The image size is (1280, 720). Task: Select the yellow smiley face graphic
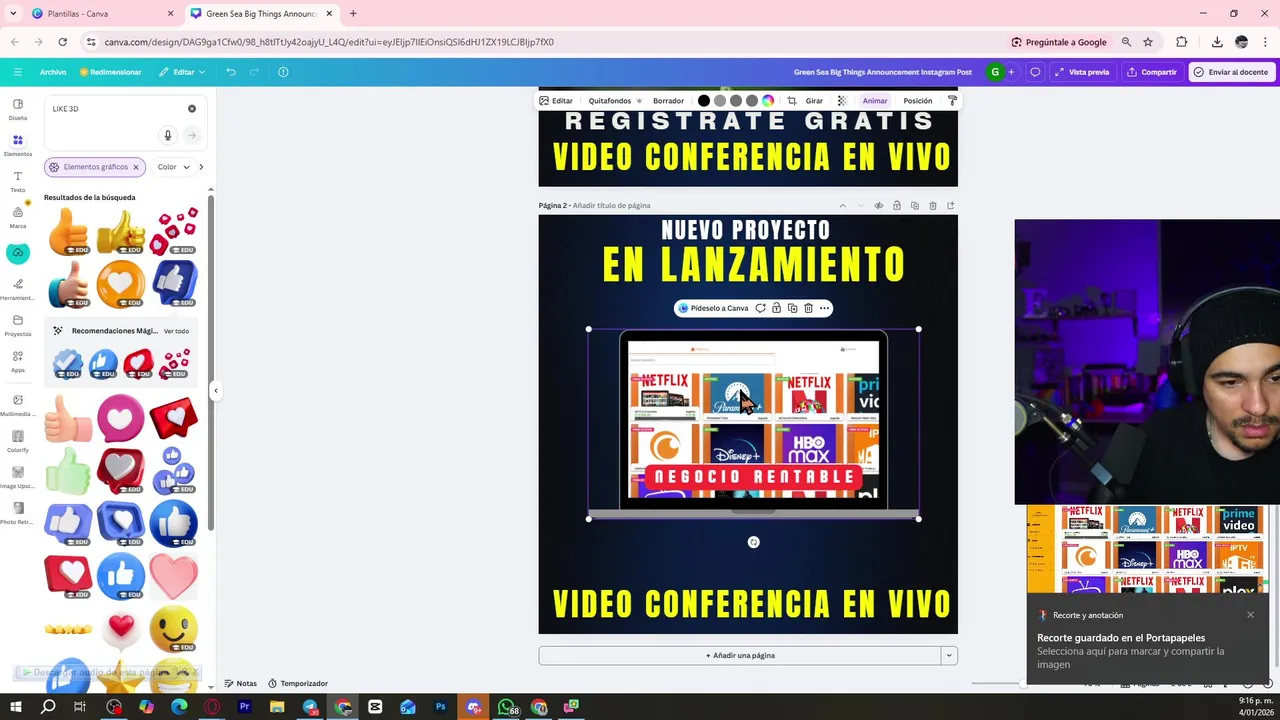tap(174, 628)
